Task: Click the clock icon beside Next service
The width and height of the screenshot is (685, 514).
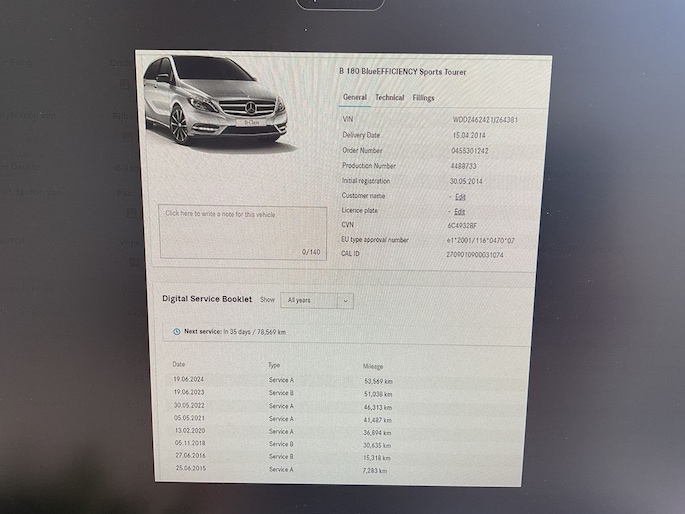Action: click(x=177, y=331)
